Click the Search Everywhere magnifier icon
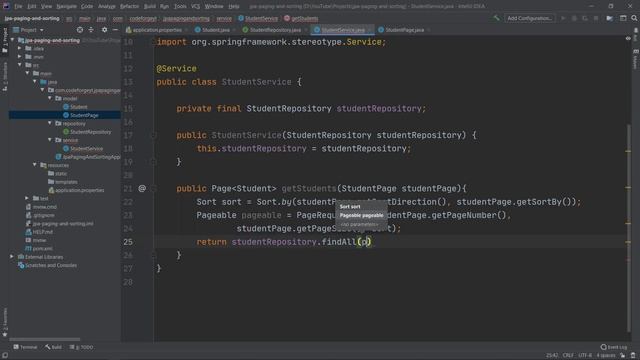 click(x=634, y=18)
